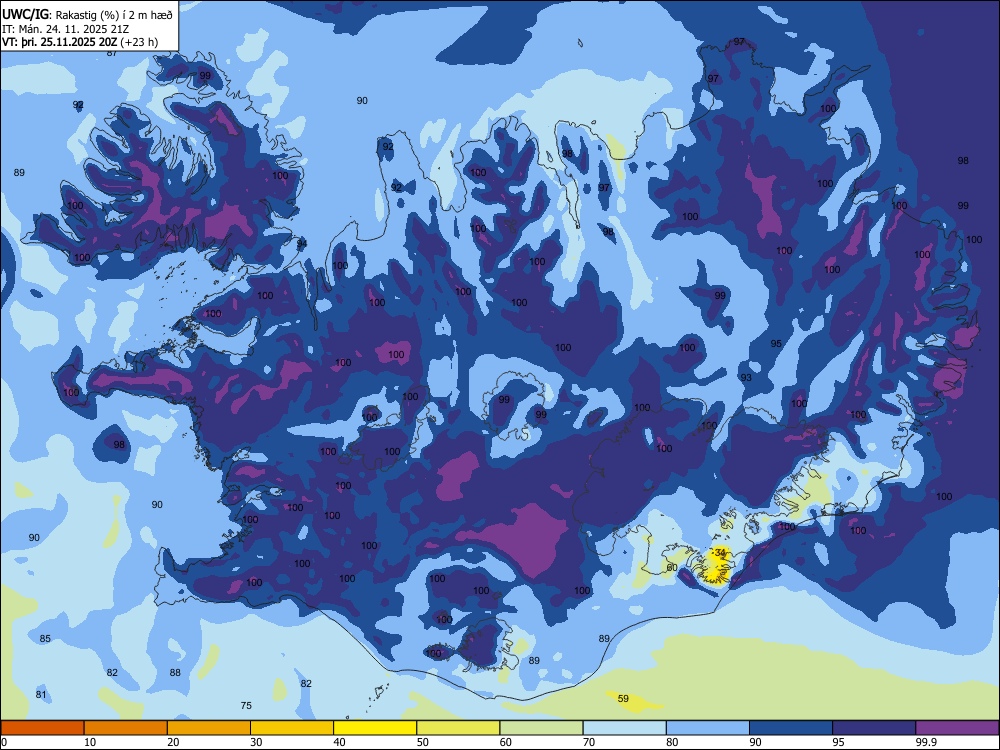The image size is (1000, 750).
Task: Select the '70' tick label on the color scale
Action: tap(589, 742)
